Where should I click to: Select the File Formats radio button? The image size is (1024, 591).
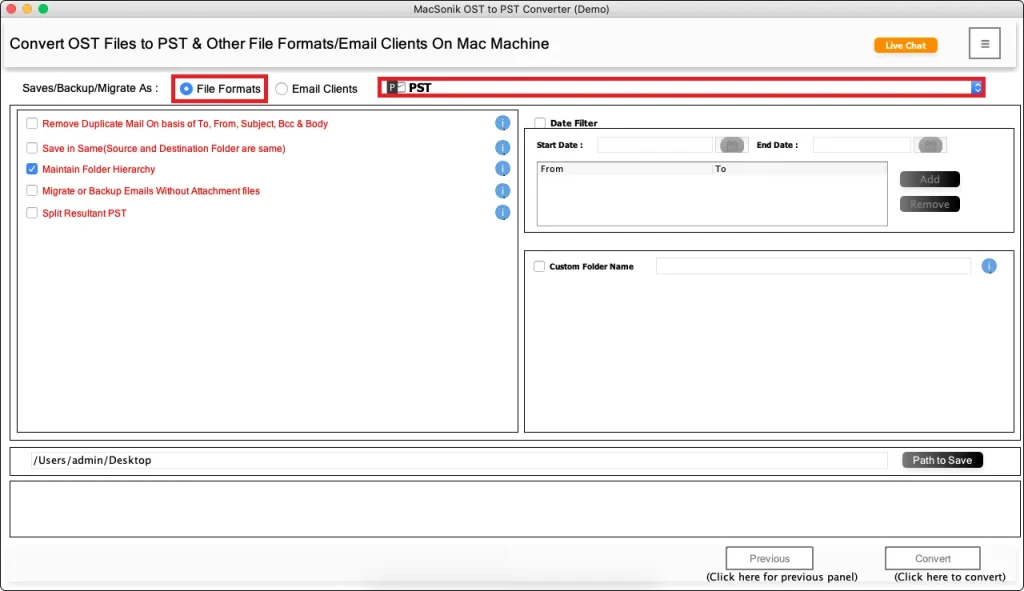pos(187,89)
